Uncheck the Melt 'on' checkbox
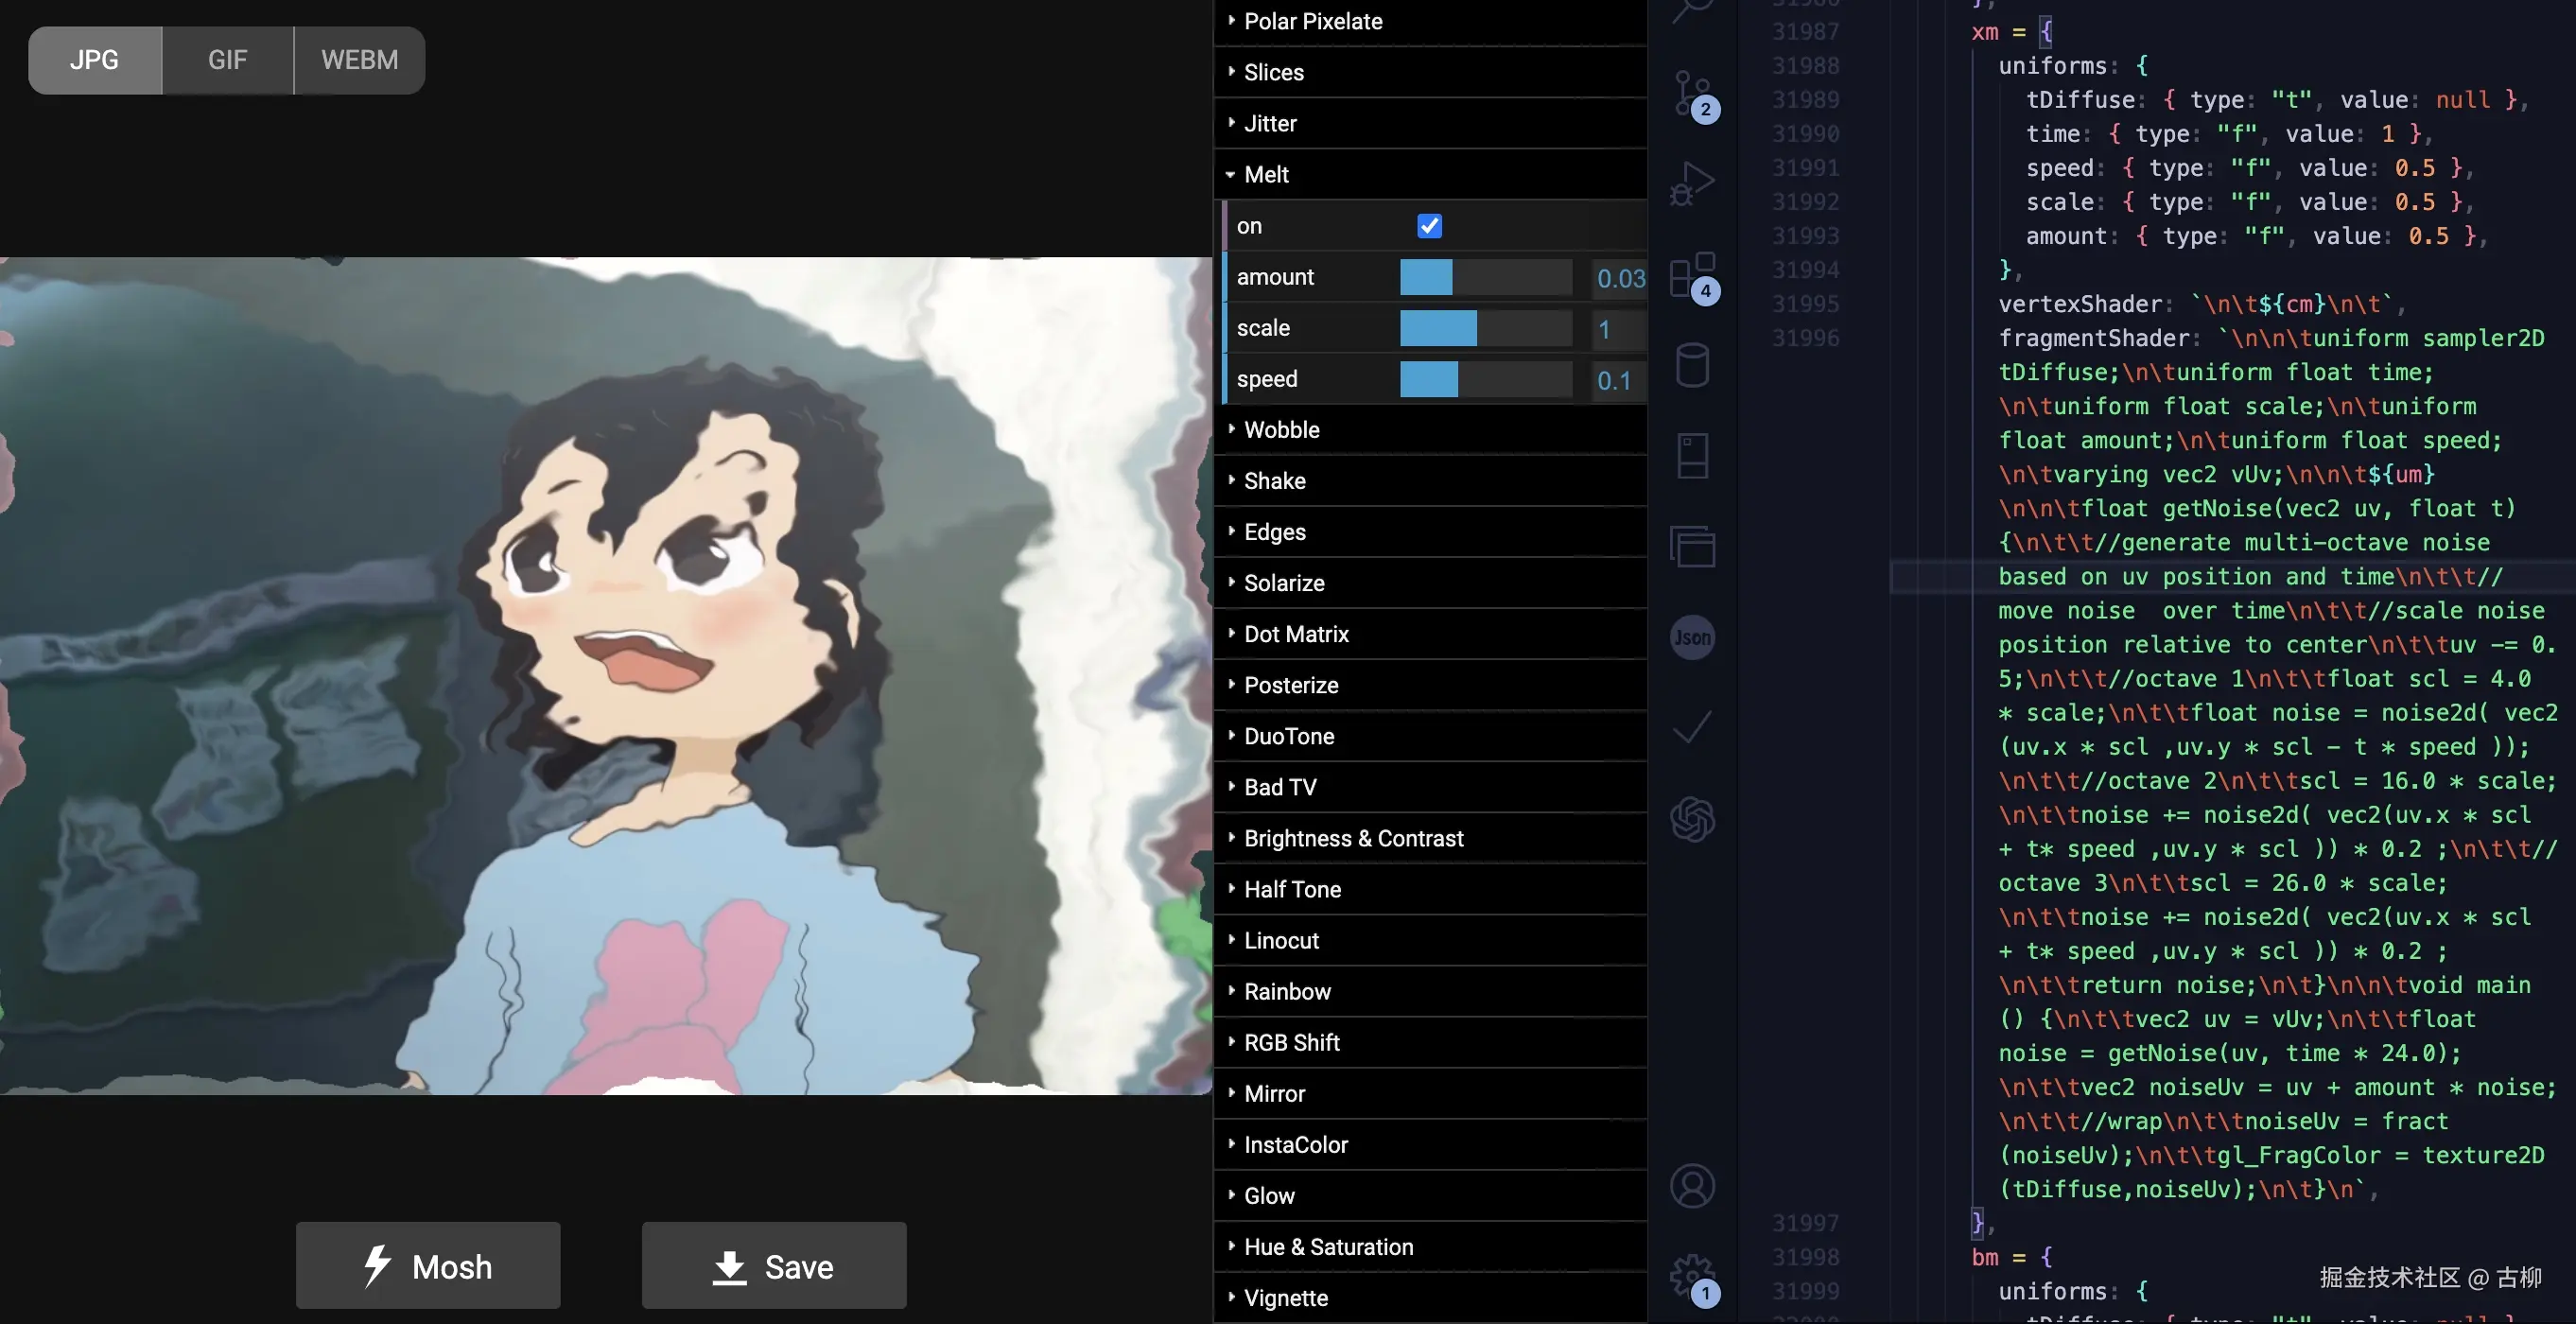Screen dimensions: 2576x1324 tap(1429, 226)
